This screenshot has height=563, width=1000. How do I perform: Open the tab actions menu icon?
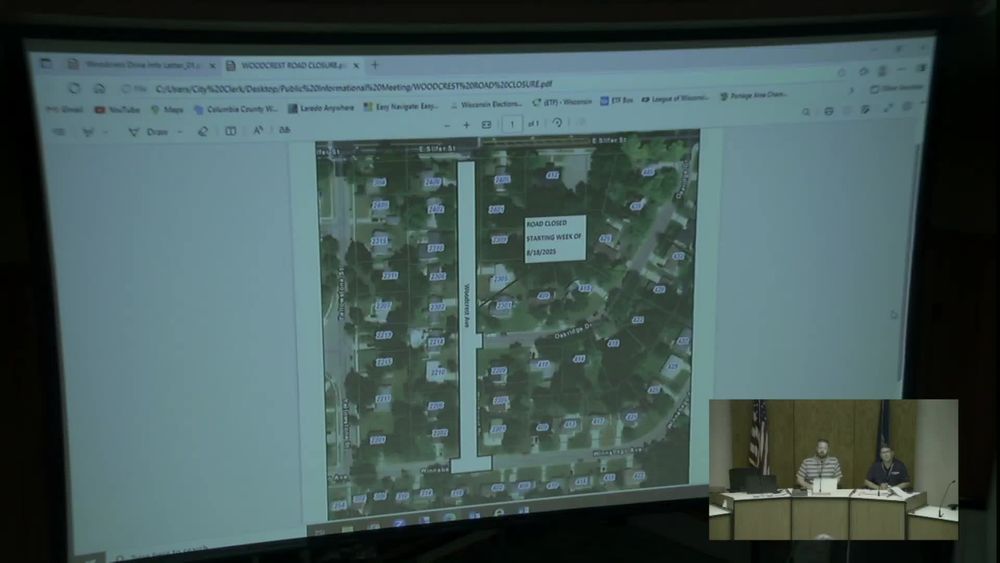(x=47, y=63)
